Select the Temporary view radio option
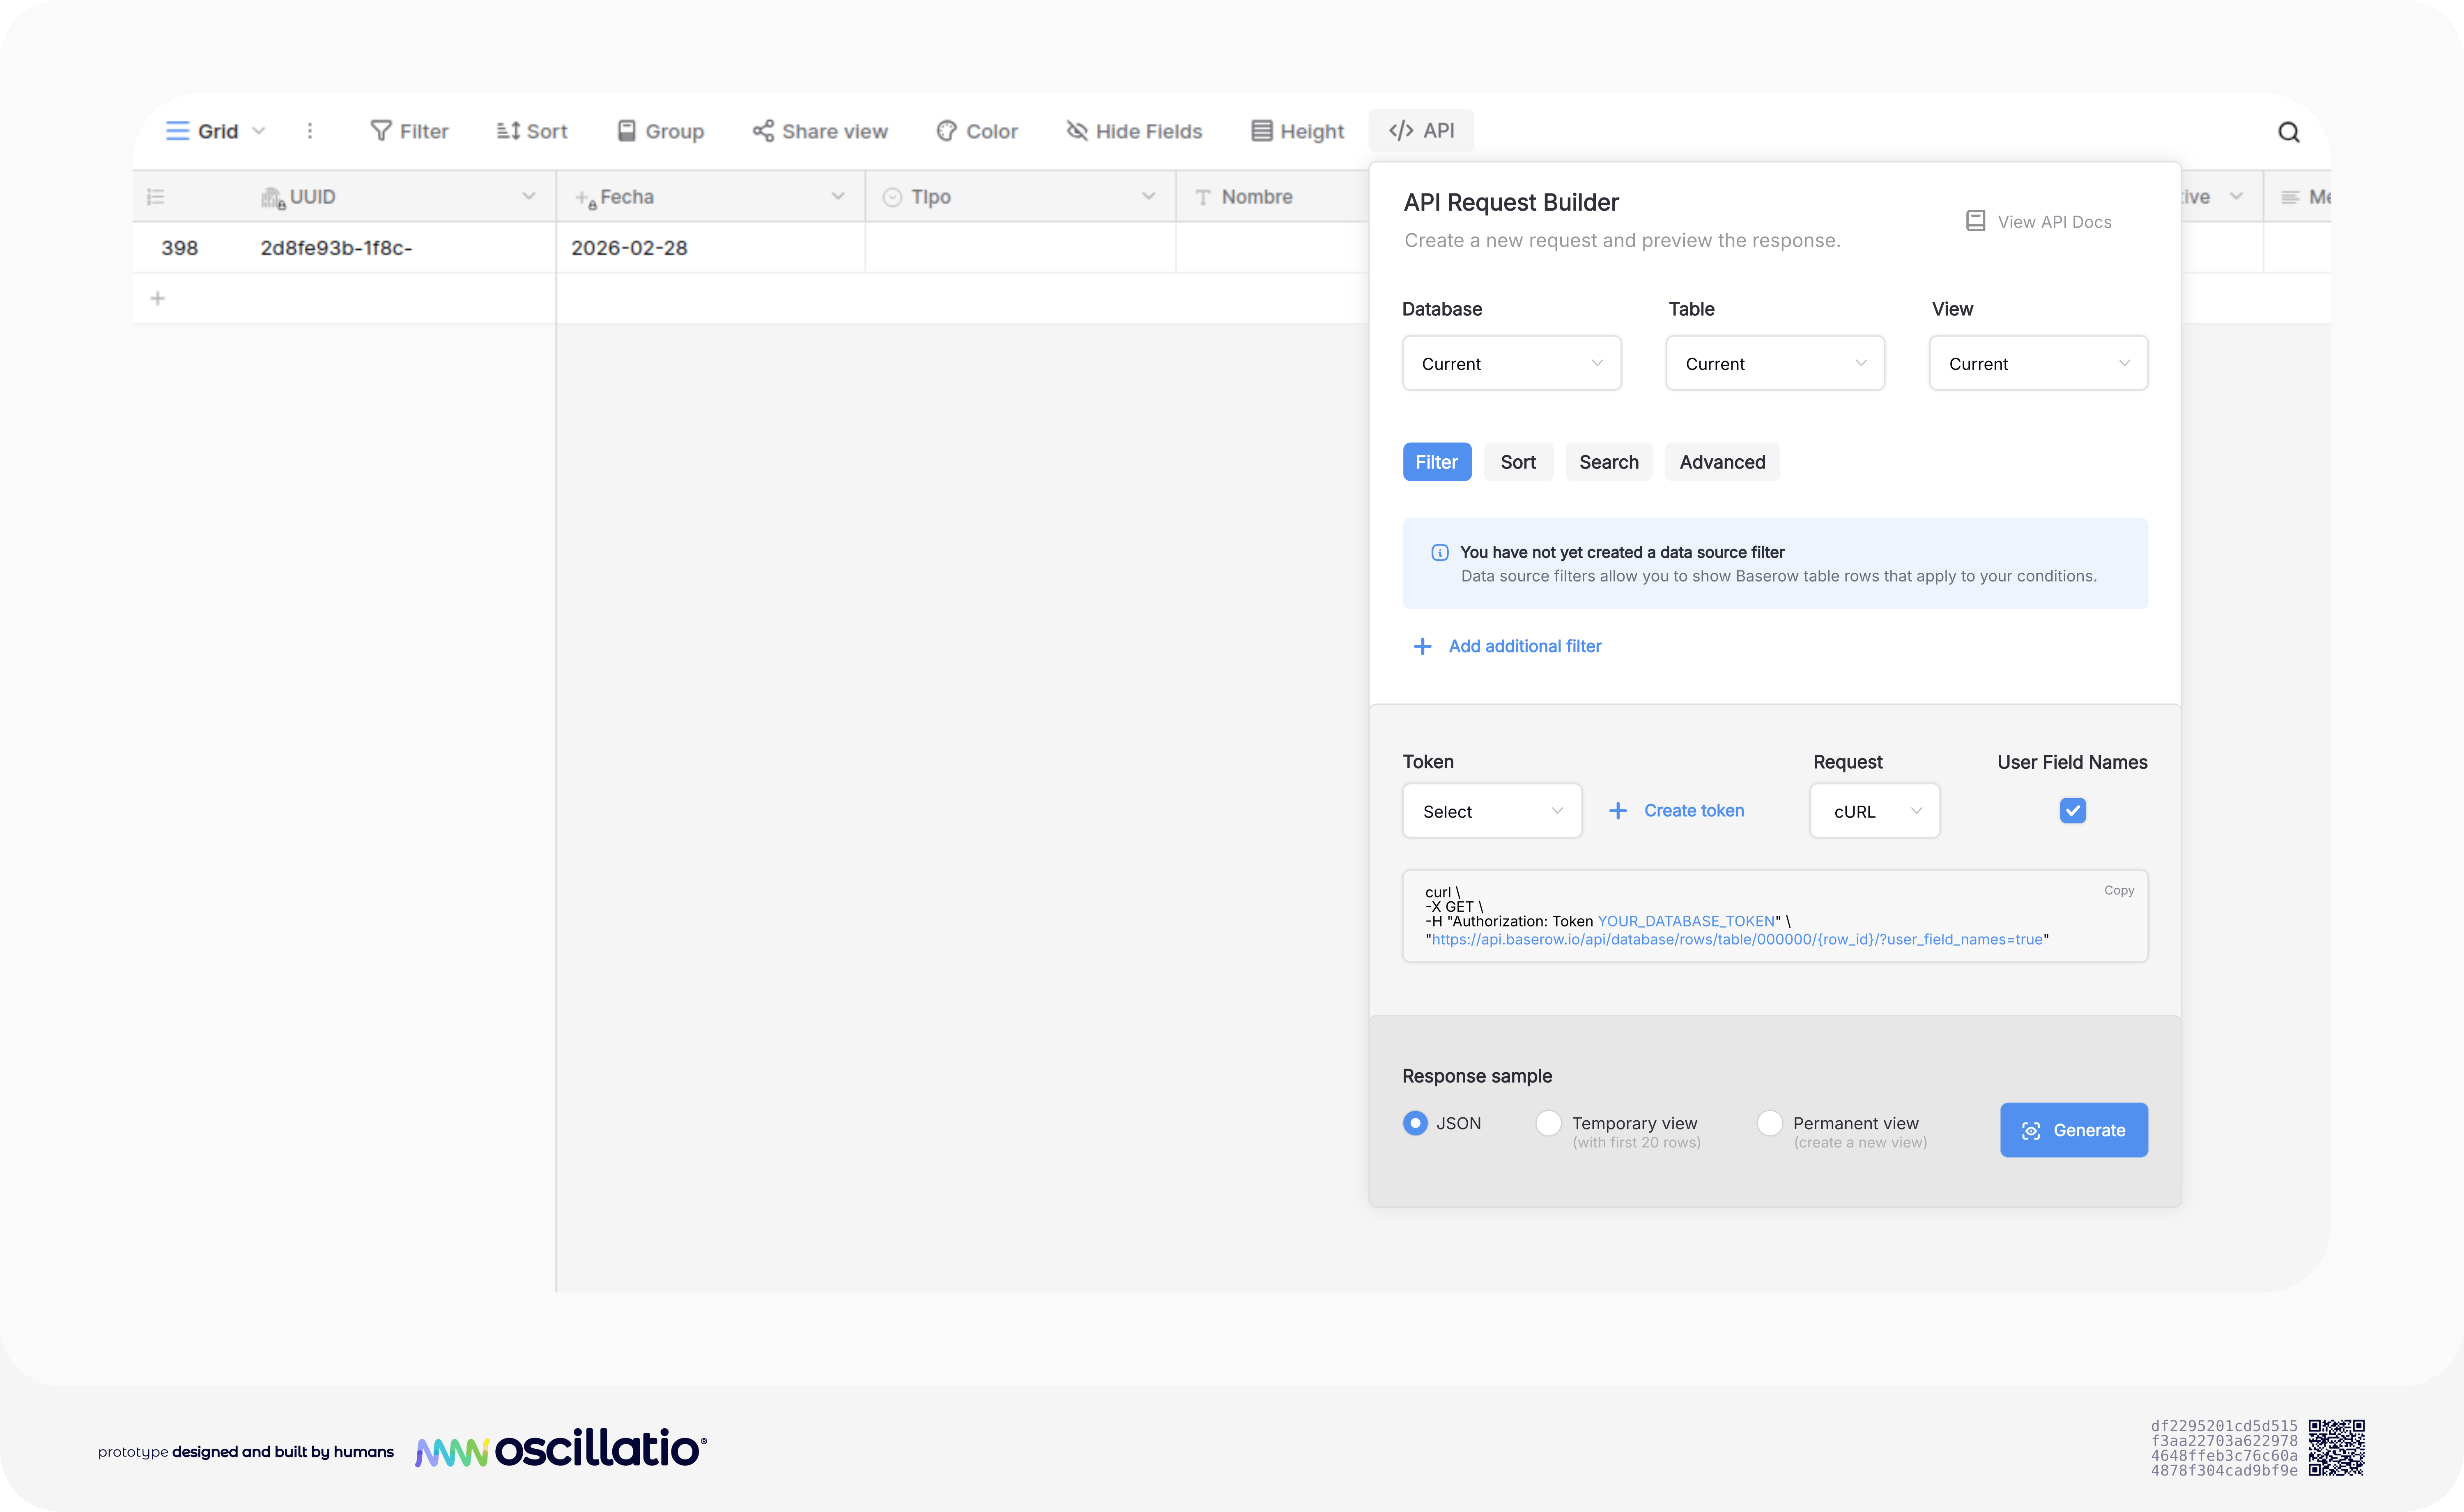 coord(1548,1123)
